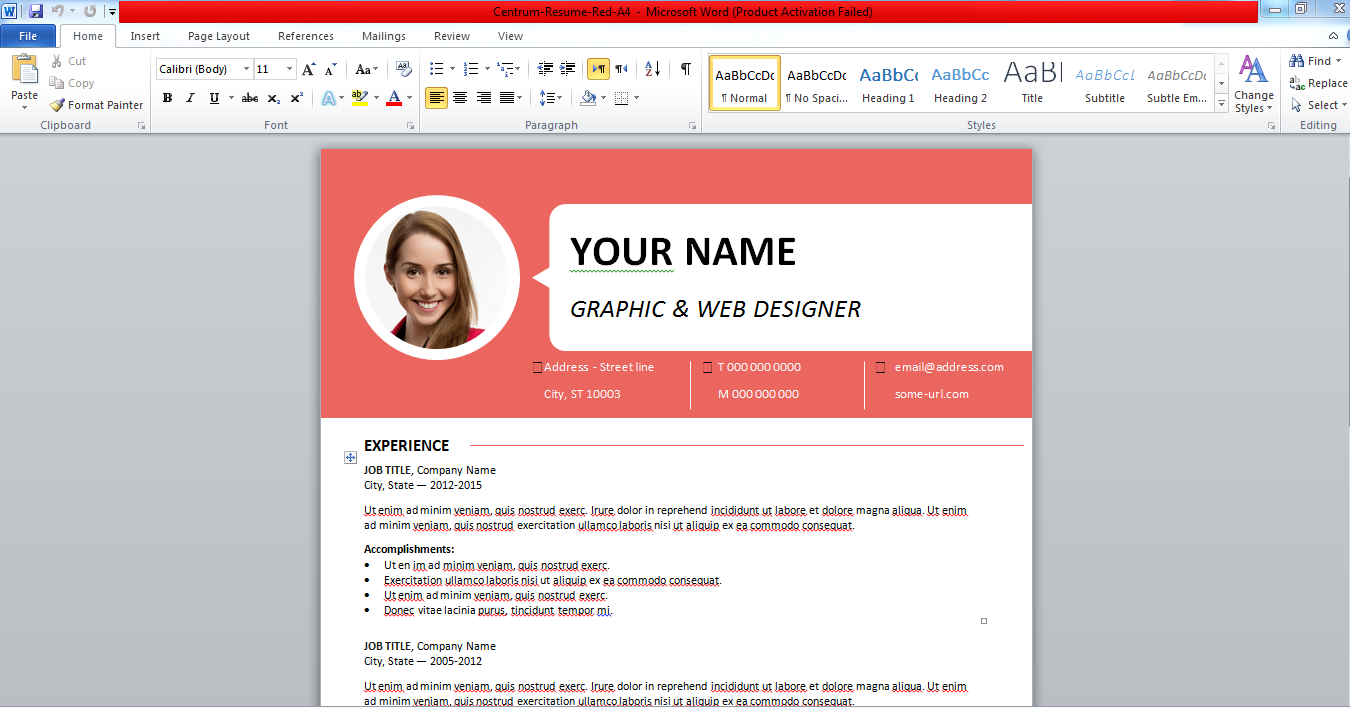The image size is (1350, 708).
Task: Open the font name dropdown
Action: [247, 69]
